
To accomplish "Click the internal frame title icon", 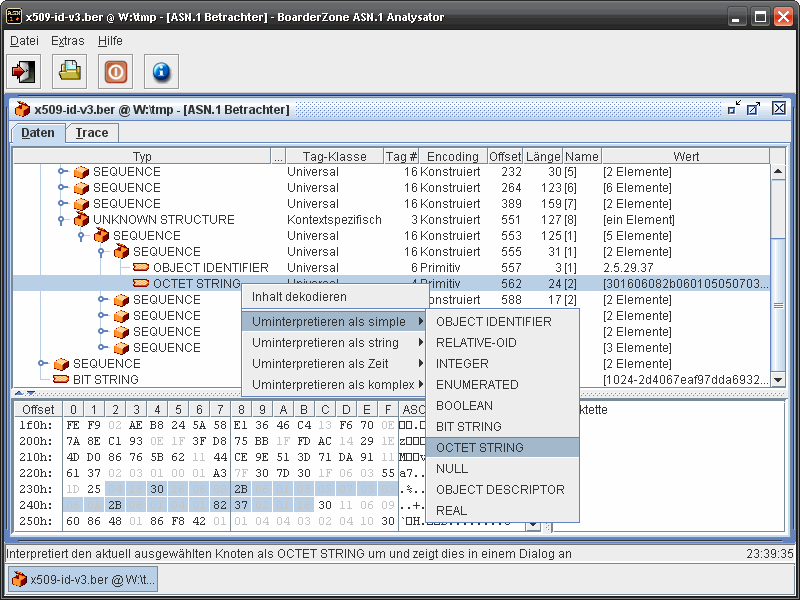I will pyautogui.click(x=22, y=109).
